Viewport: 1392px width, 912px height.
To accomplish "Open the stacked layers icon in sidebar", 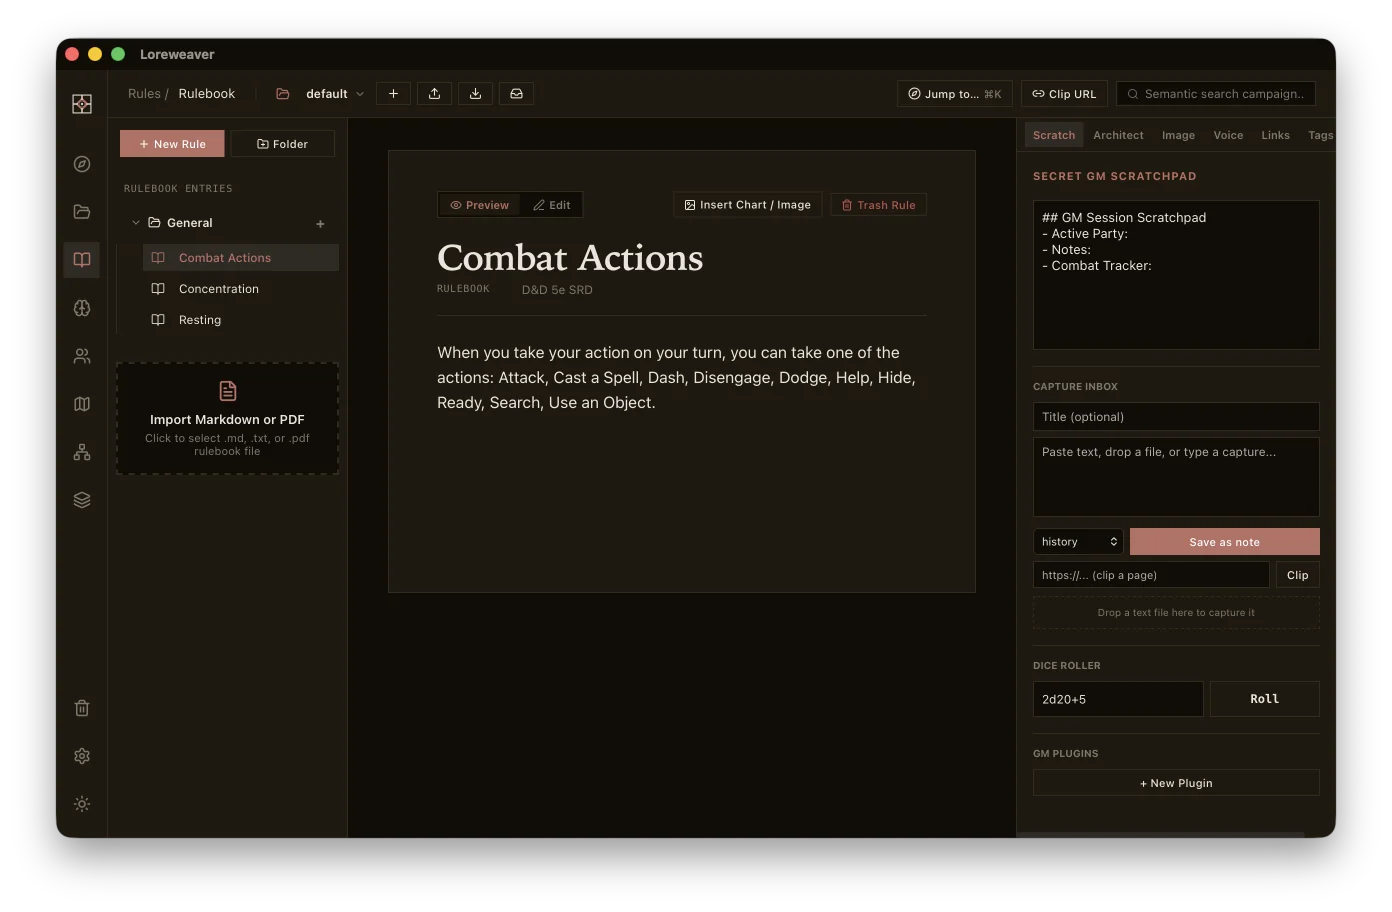I will coord(82,500).
